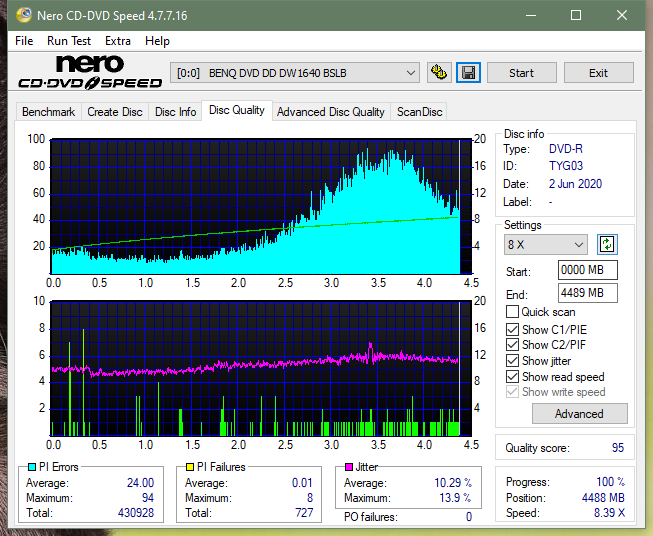Switch to the Benchmark tab

[x=49, y=112]
